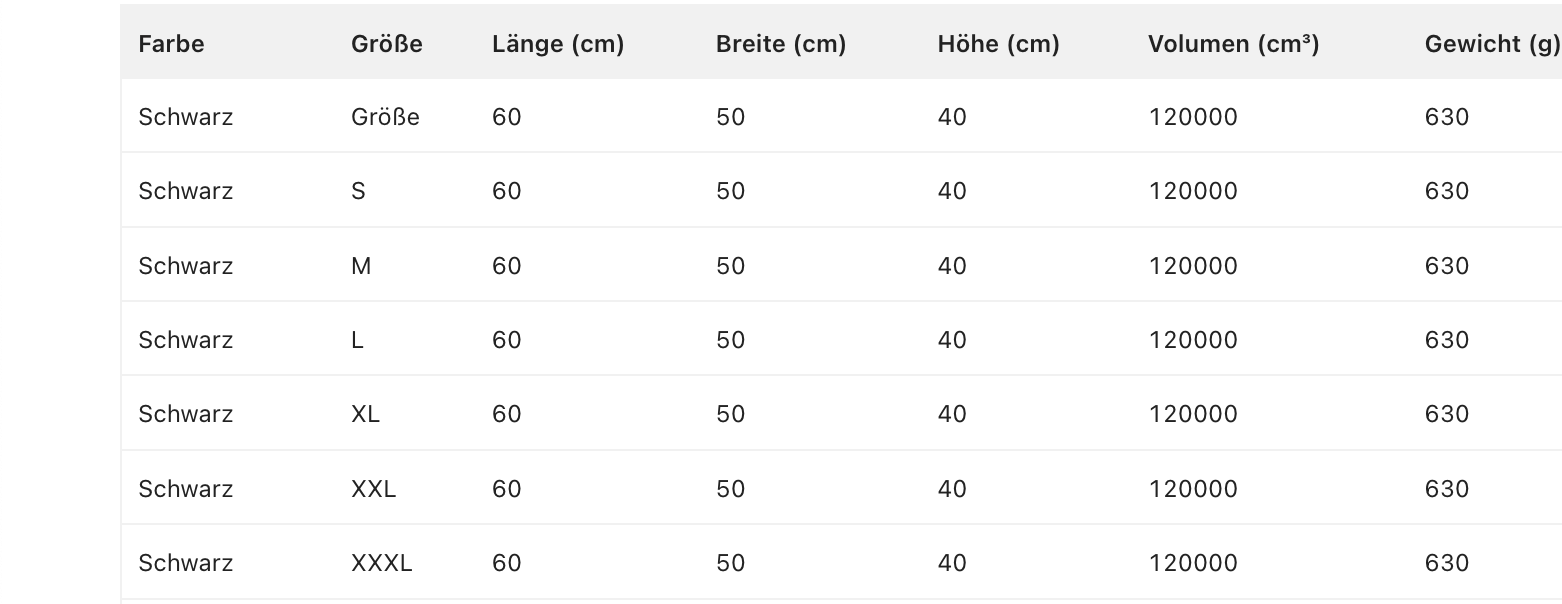
Task: Click the XL size cell
Action: [366, 414]
